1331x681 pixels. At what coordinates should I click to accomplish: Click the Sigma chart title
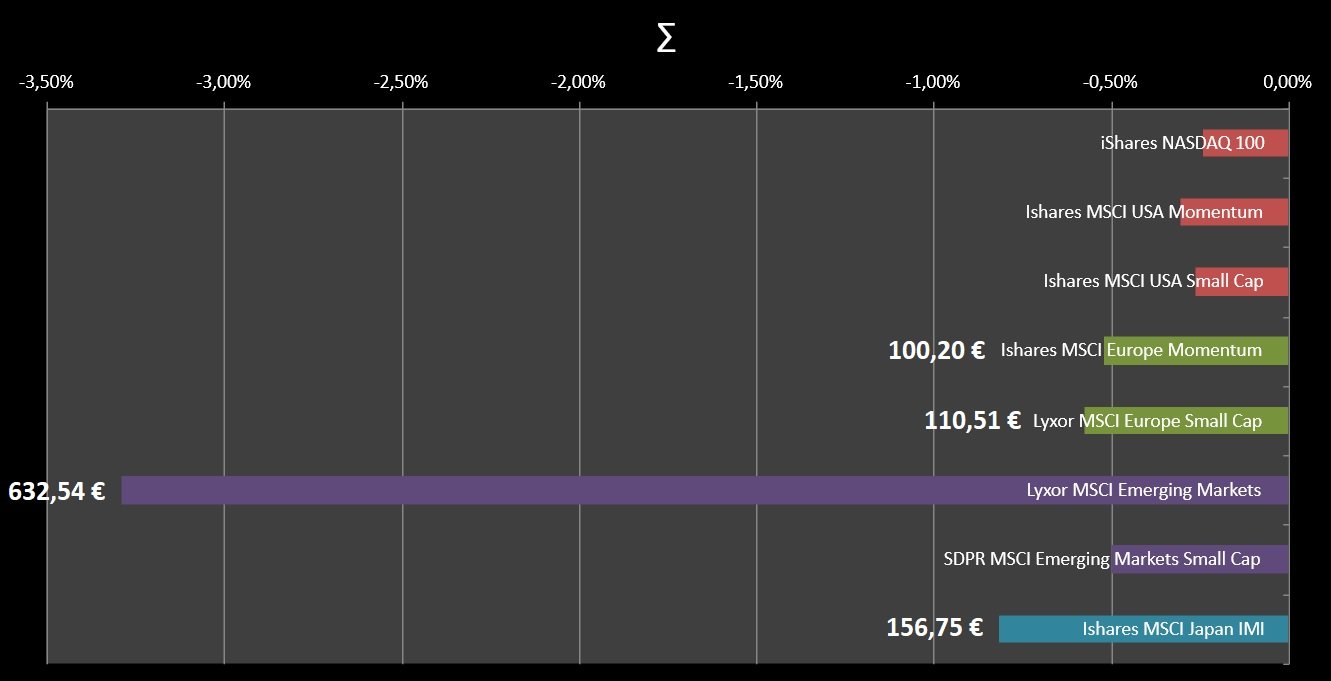point(666,40)
